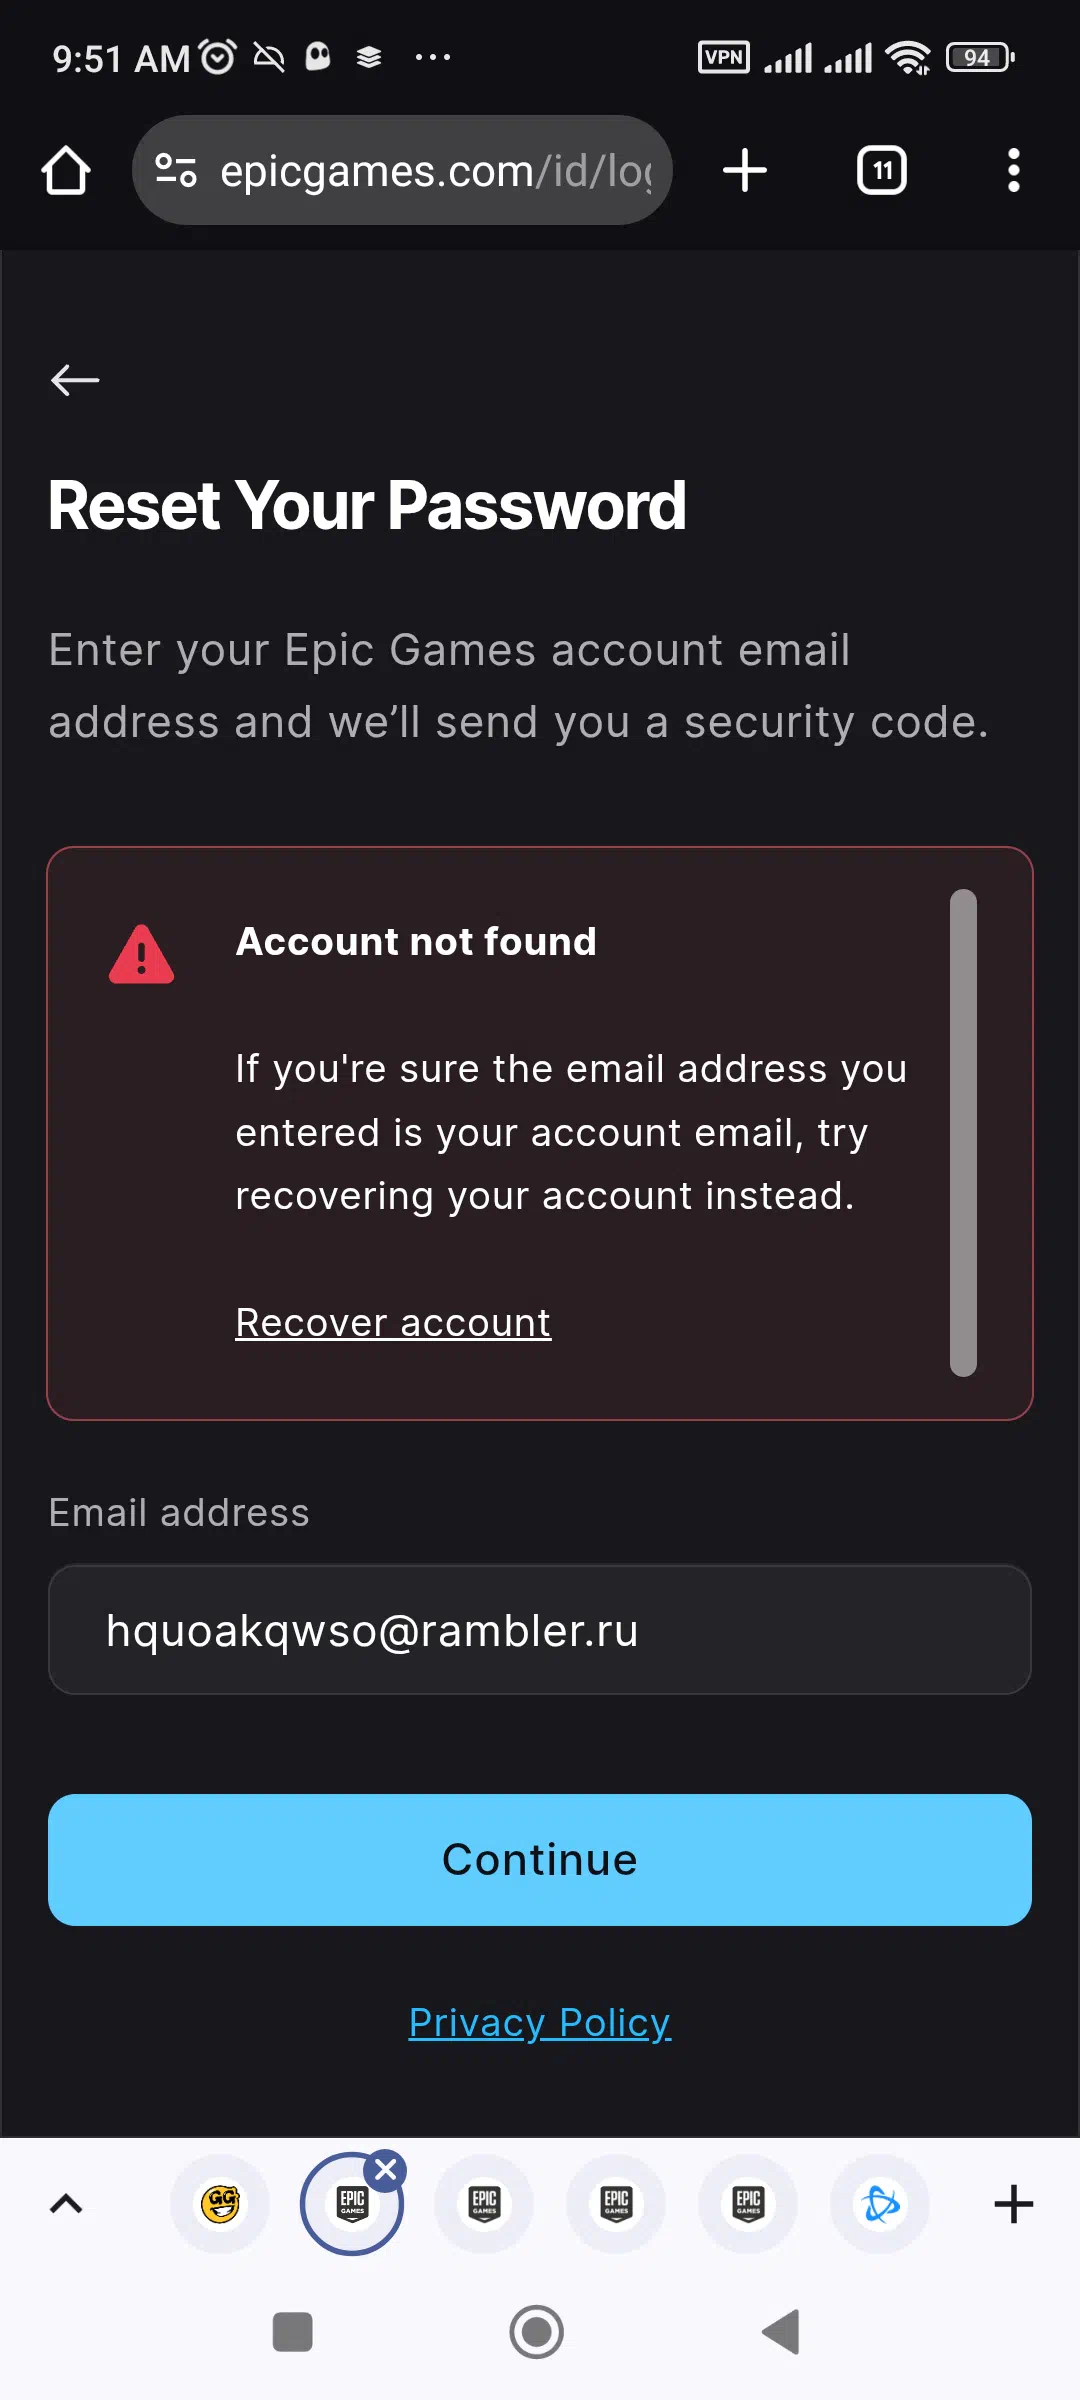Switch to the GG emoji tab

[220, 2204]
